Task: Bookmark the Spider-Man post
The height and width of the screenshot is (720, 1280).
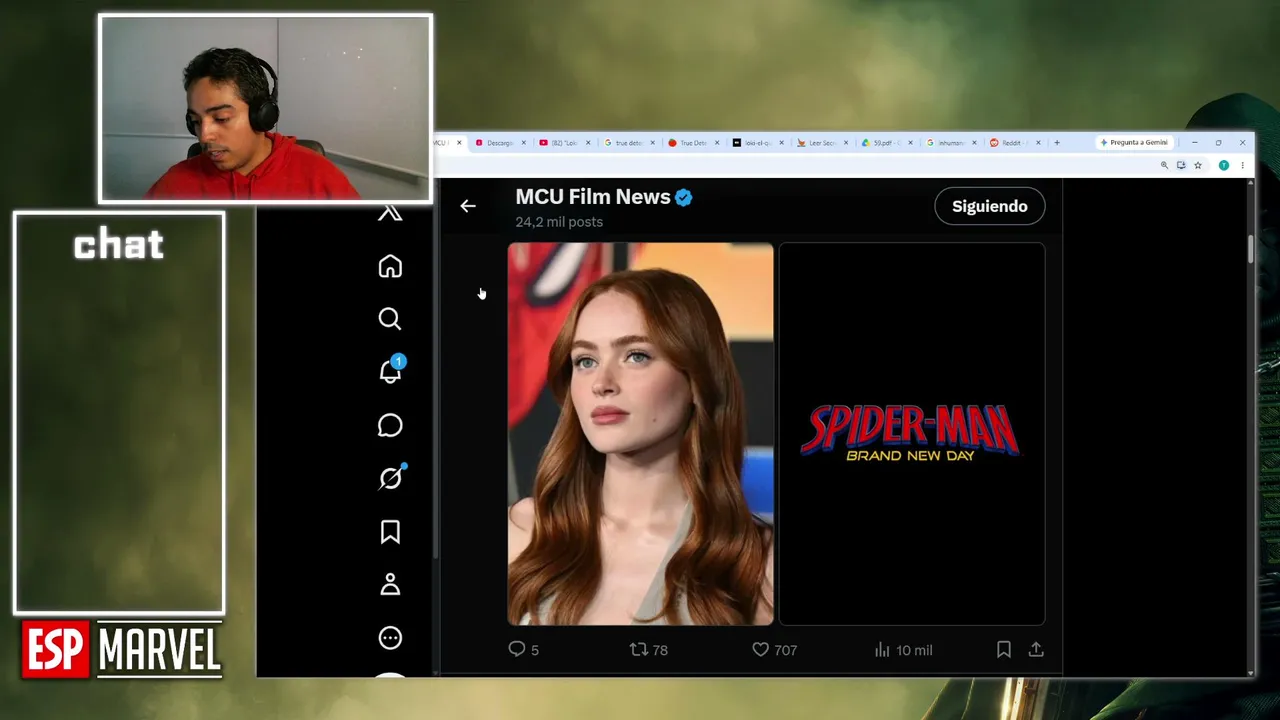Action: pyautogui.click(x=1004, y=650)
